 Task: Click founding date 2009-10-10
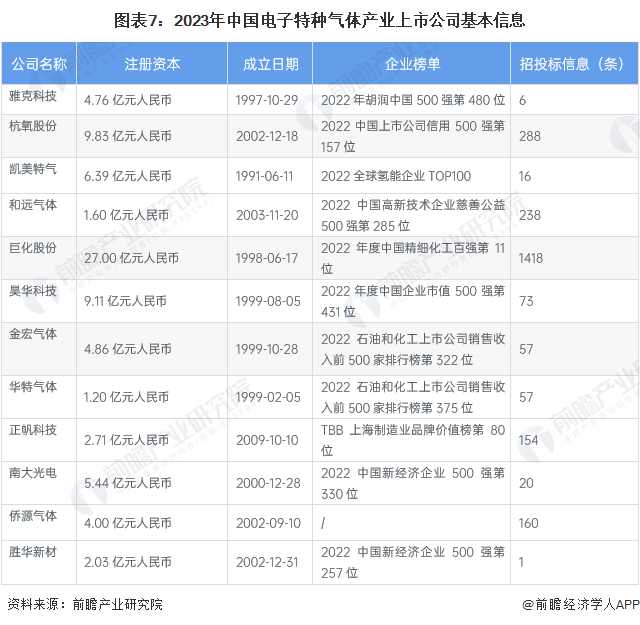pos(267,440)
